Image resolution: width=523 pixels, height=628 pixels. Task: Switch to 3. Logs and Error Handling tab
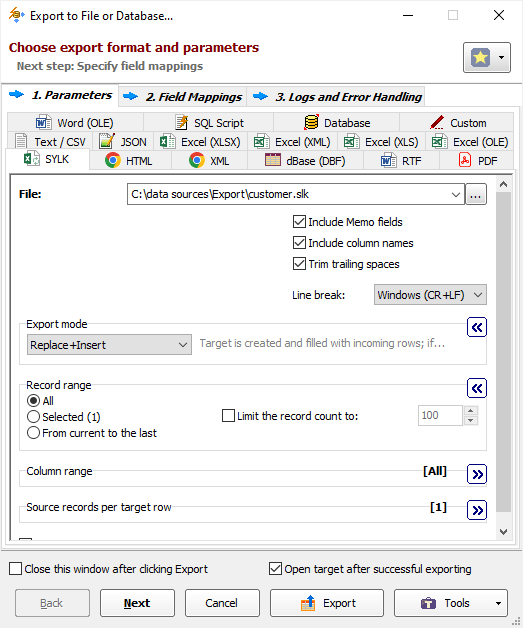(x=336, y=97)
